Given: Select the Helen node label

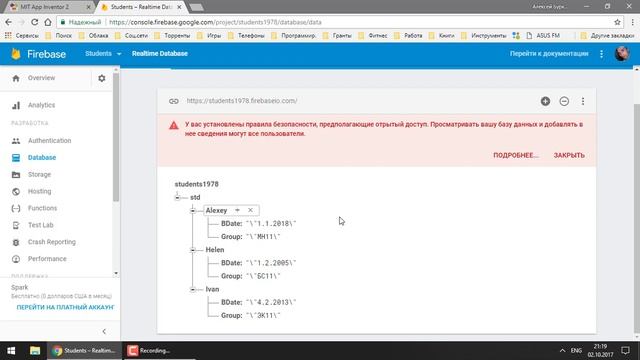Looking at the screenshot, I should coord(215,250).
